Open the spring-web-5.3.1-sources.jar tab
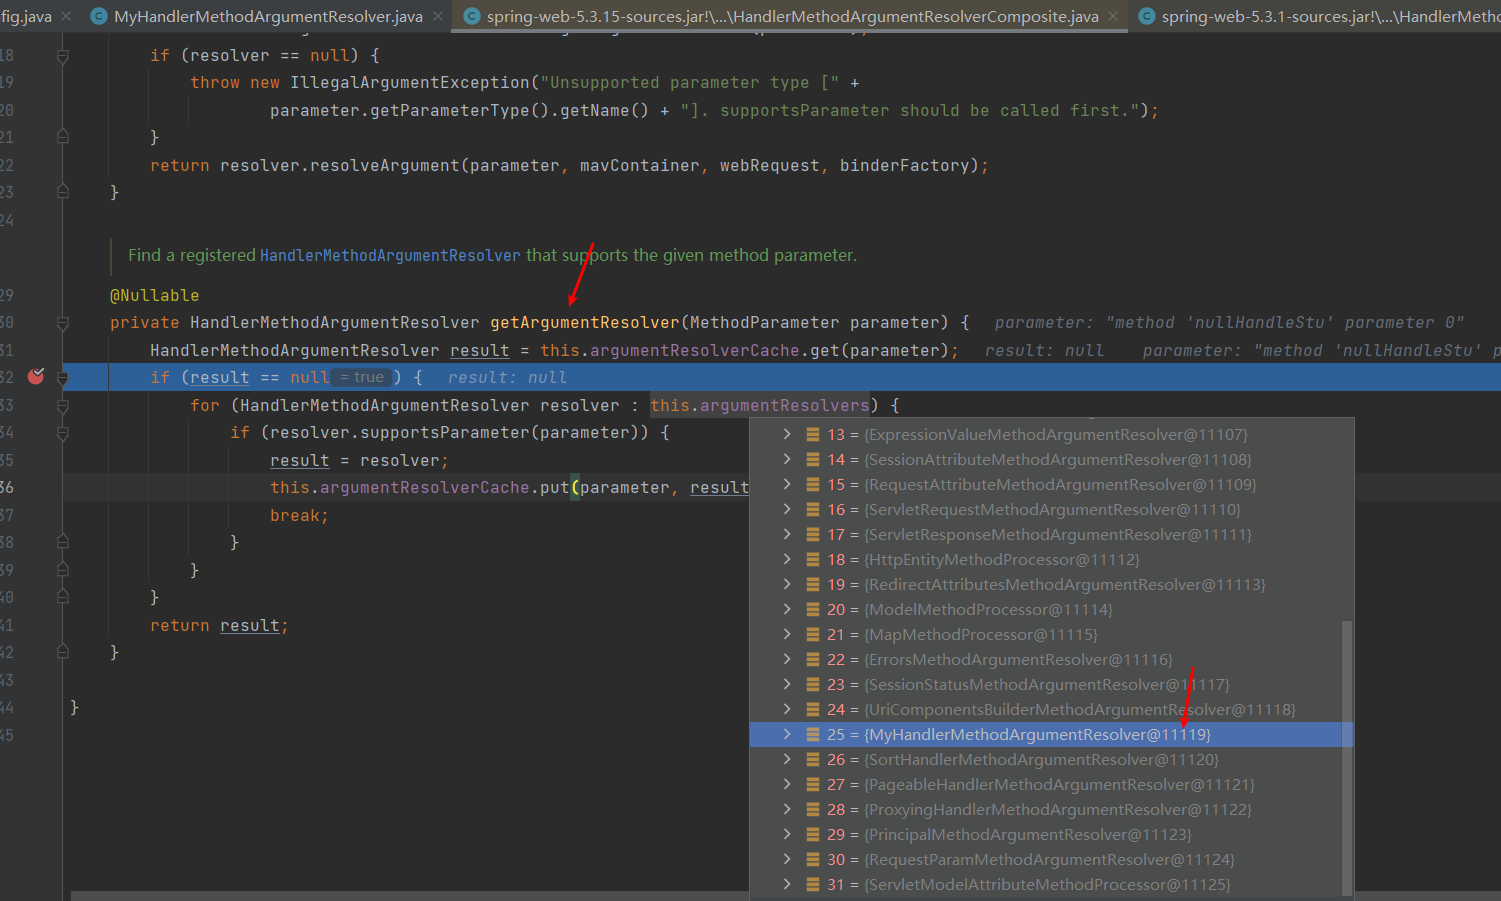This screenshot has height=901, width=1501. [1320, 16]
